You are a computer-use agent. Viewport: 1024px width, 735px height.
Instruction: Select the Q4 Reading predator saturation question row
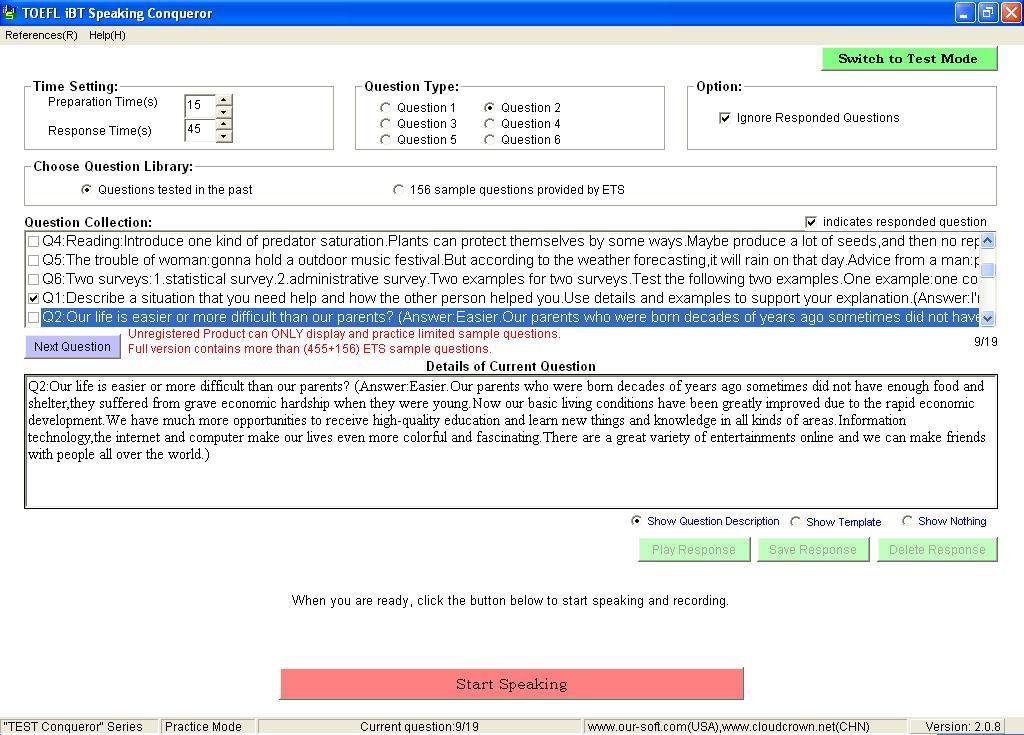click(509, 241)
